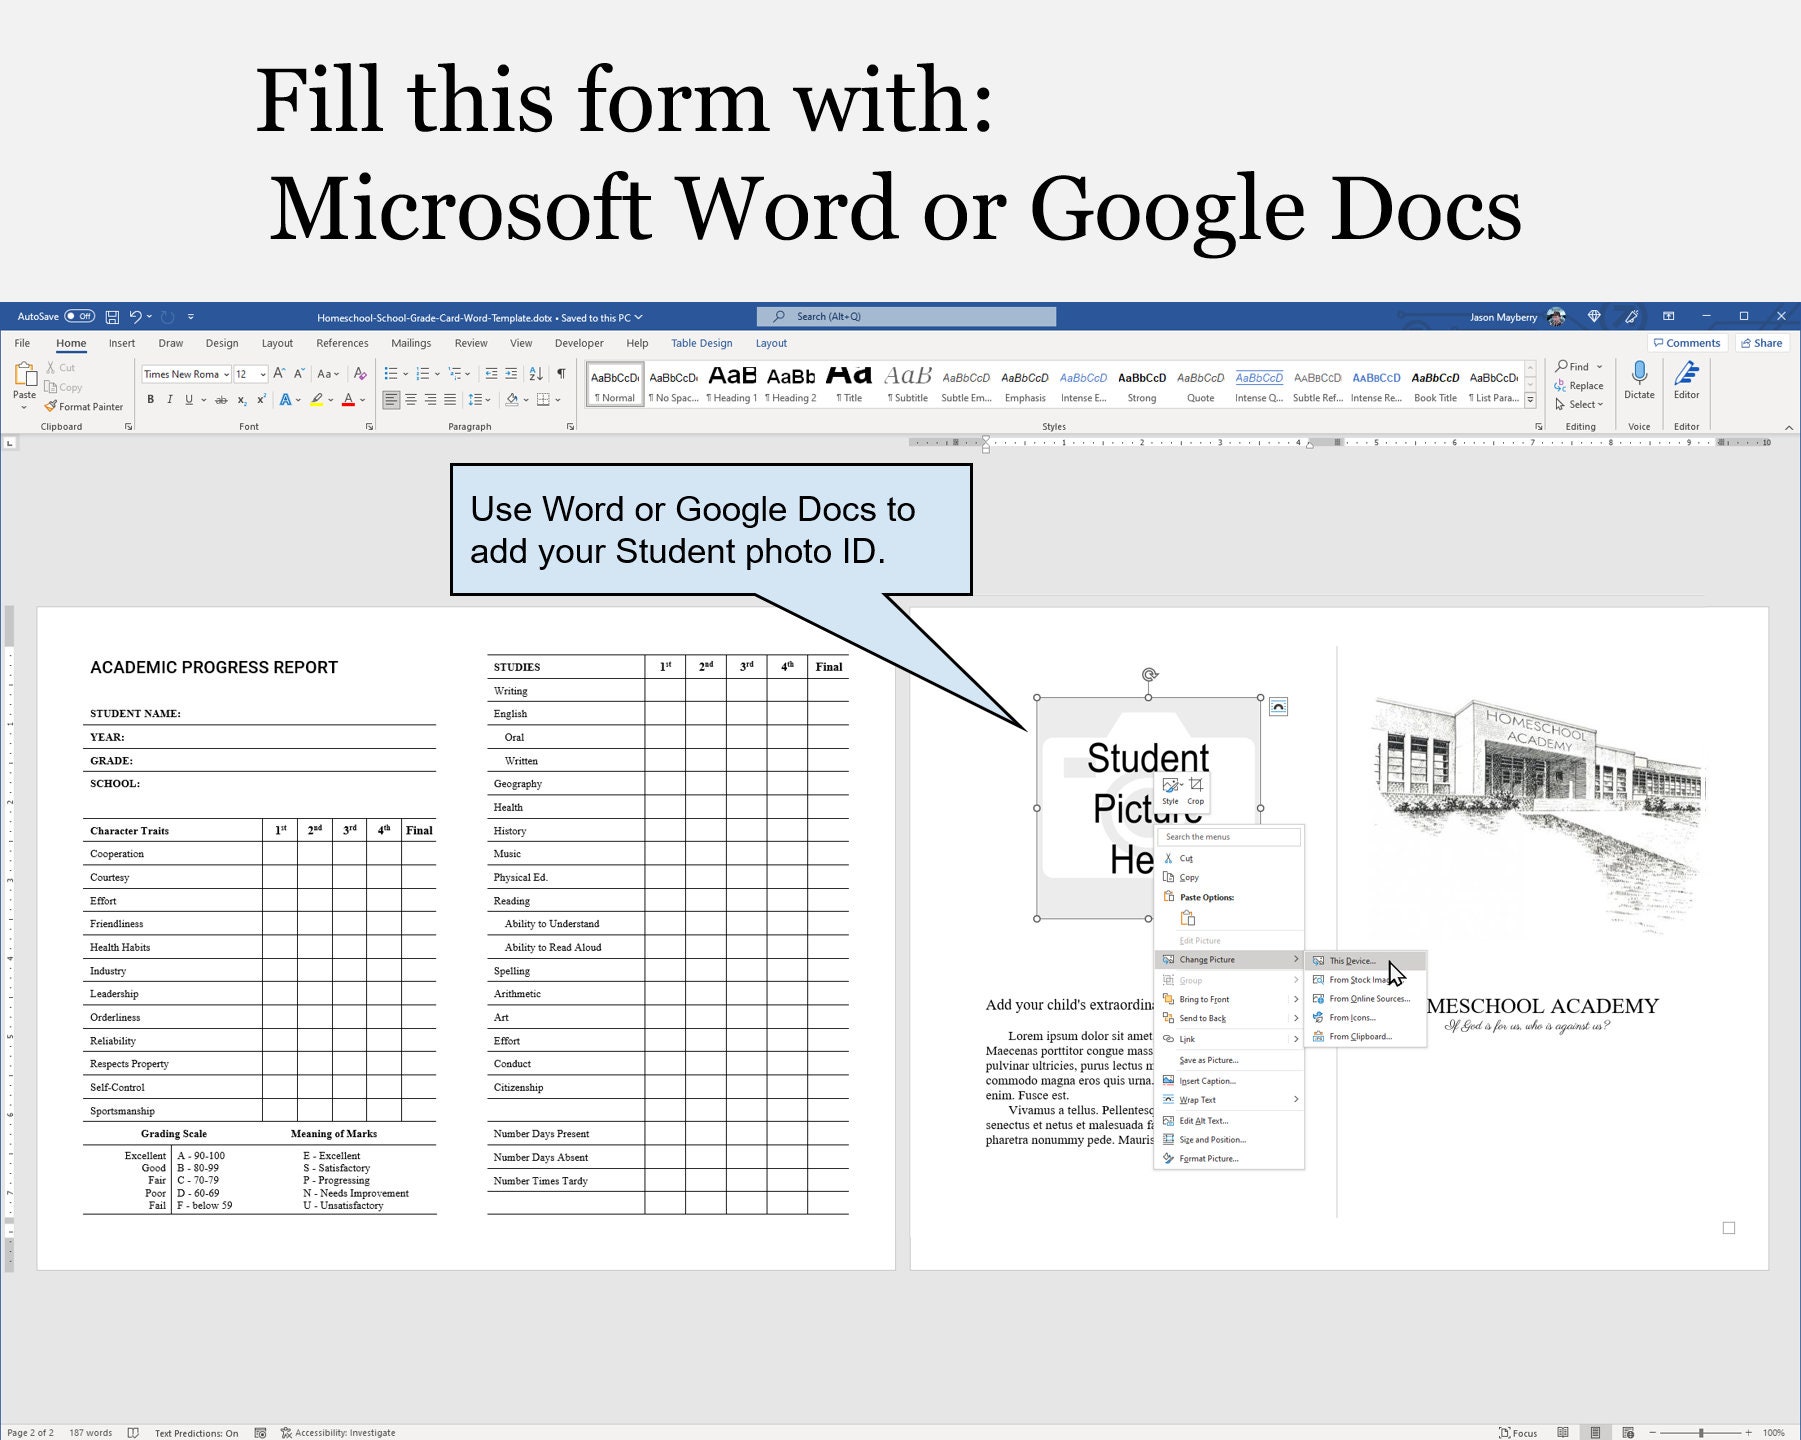Screen dimensions: 1801x1440
Task: Apply subscript formatting
Action: point(242,399)
